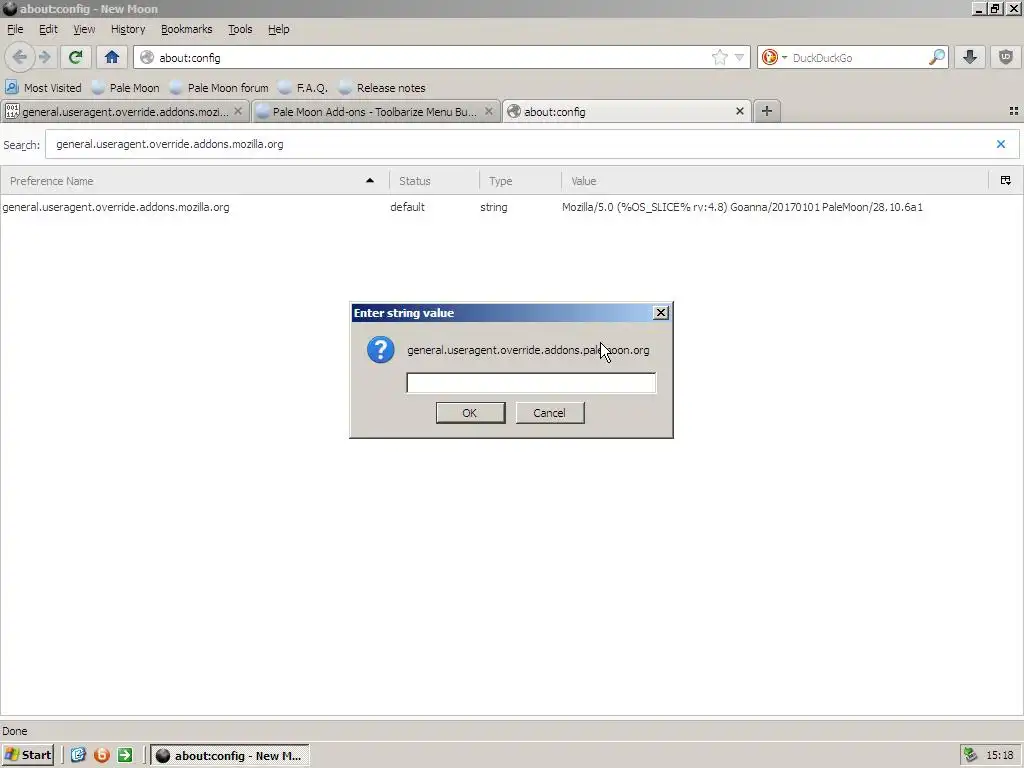Show the tab groups icon
The image size is (1024, 768).
tap(1014, 112)
